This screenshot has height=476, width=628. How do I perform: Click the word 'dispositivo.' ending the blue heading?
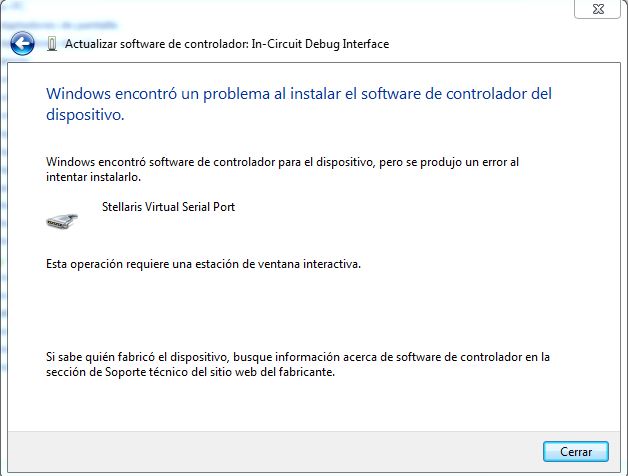coord(86,115)
